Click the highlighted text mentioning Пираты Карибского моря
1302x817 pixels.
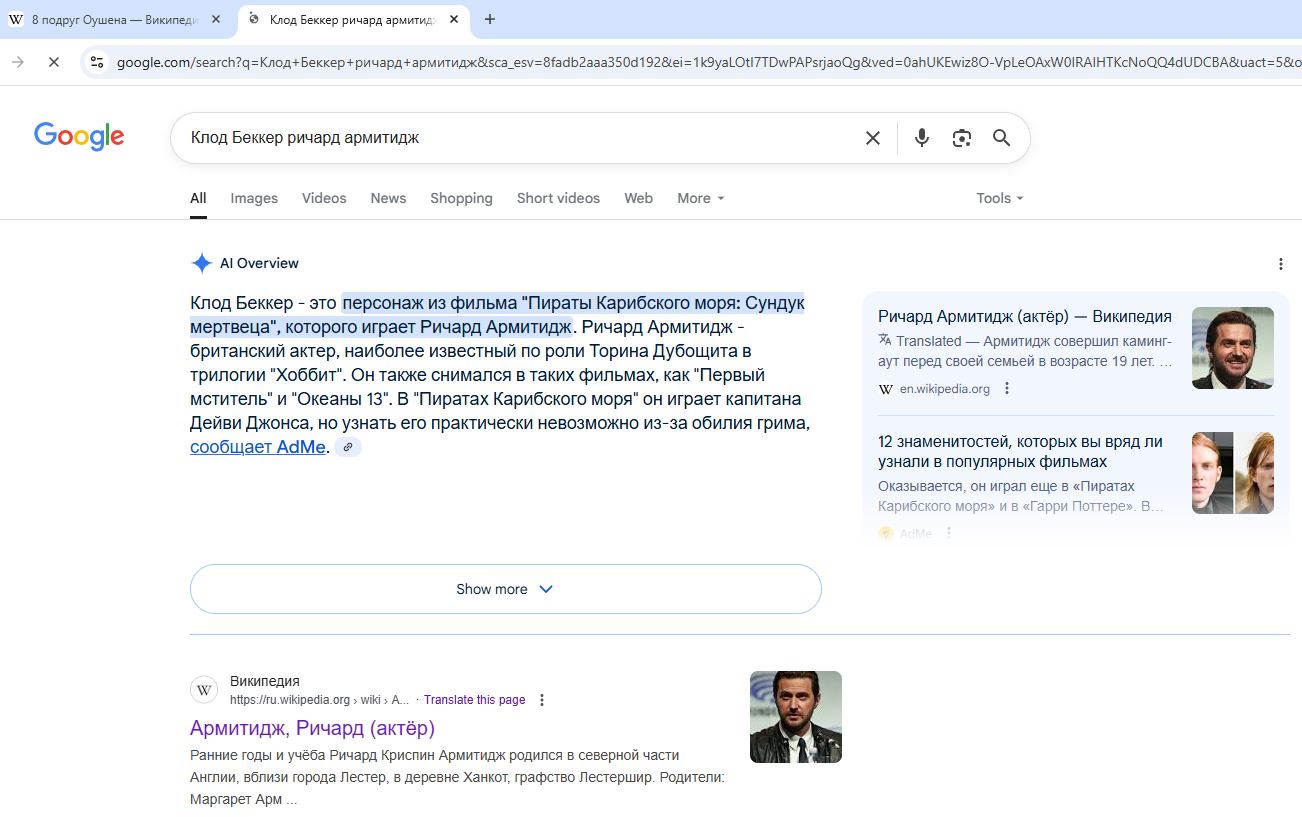(x=498, y=314)
